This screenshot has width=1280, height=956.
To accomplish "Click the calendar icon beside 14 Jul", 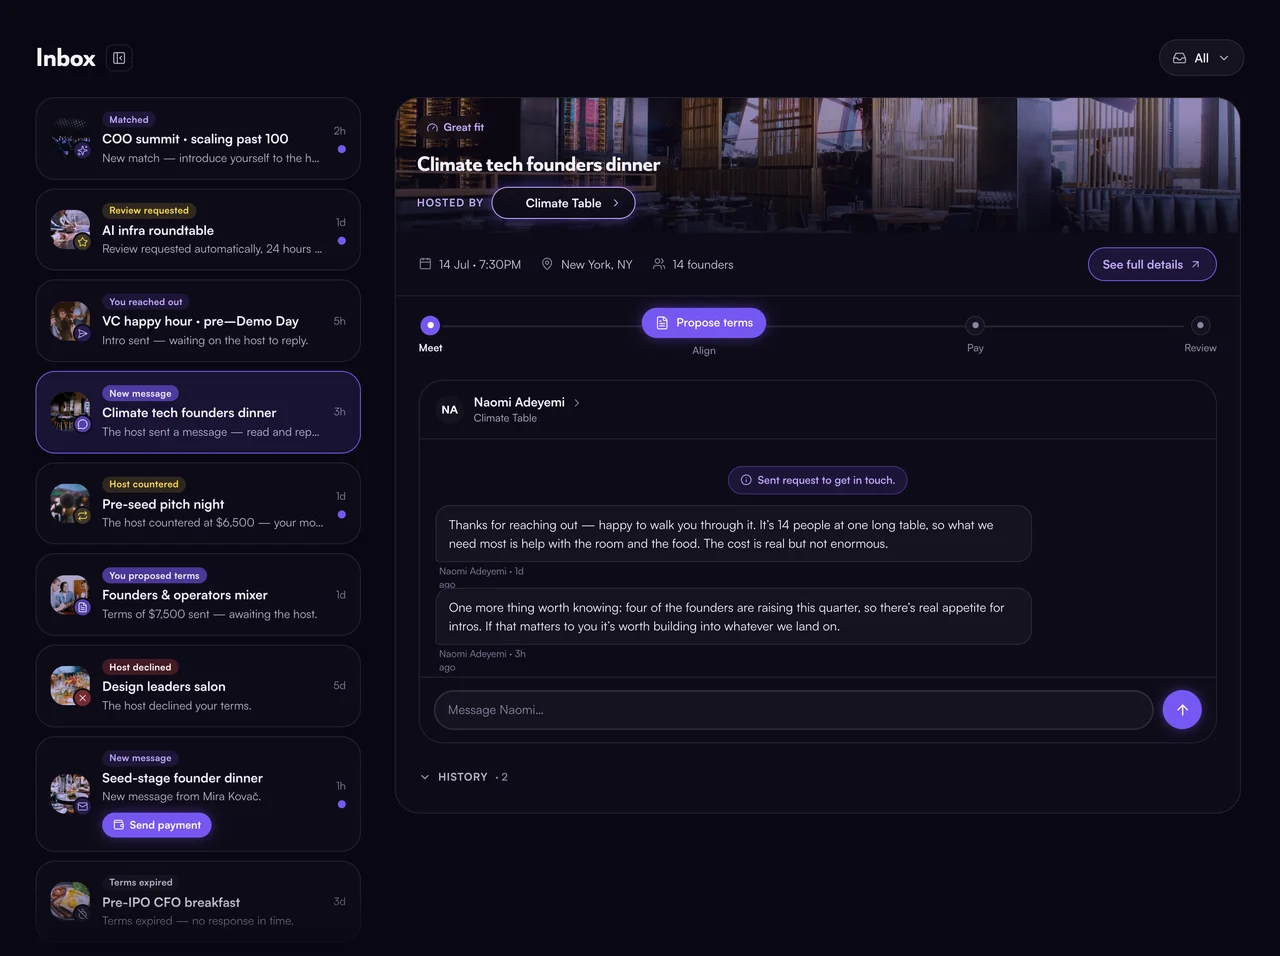I will [x=425, y=264].
